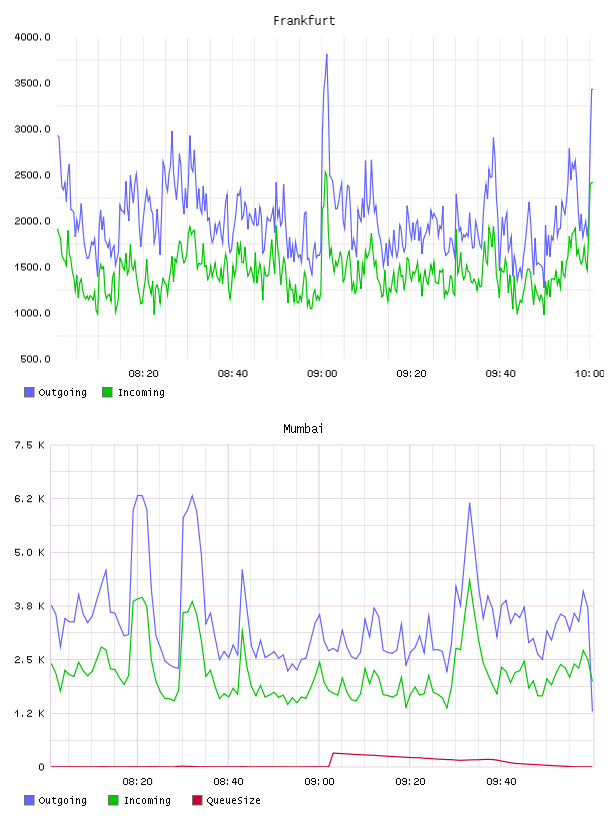Click the 2.5 K y-axis label in Mumbai

pos(29,659)
